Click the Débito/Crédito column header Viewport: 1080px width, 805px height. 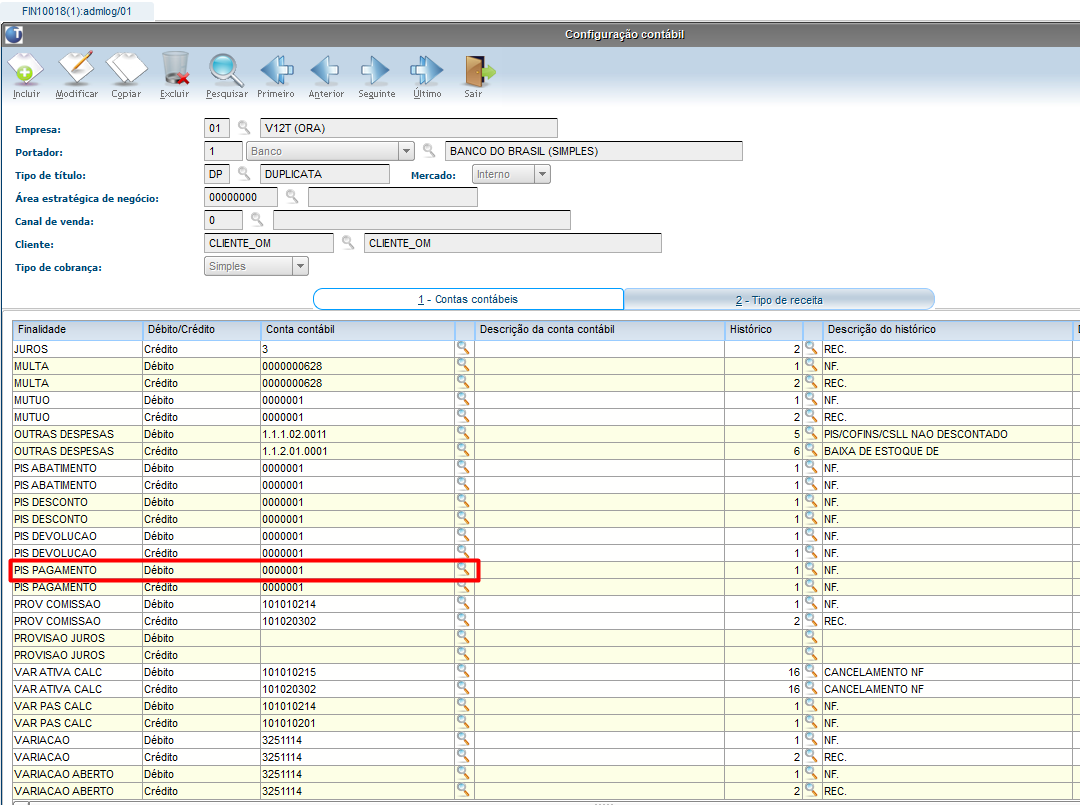(201, 330)
